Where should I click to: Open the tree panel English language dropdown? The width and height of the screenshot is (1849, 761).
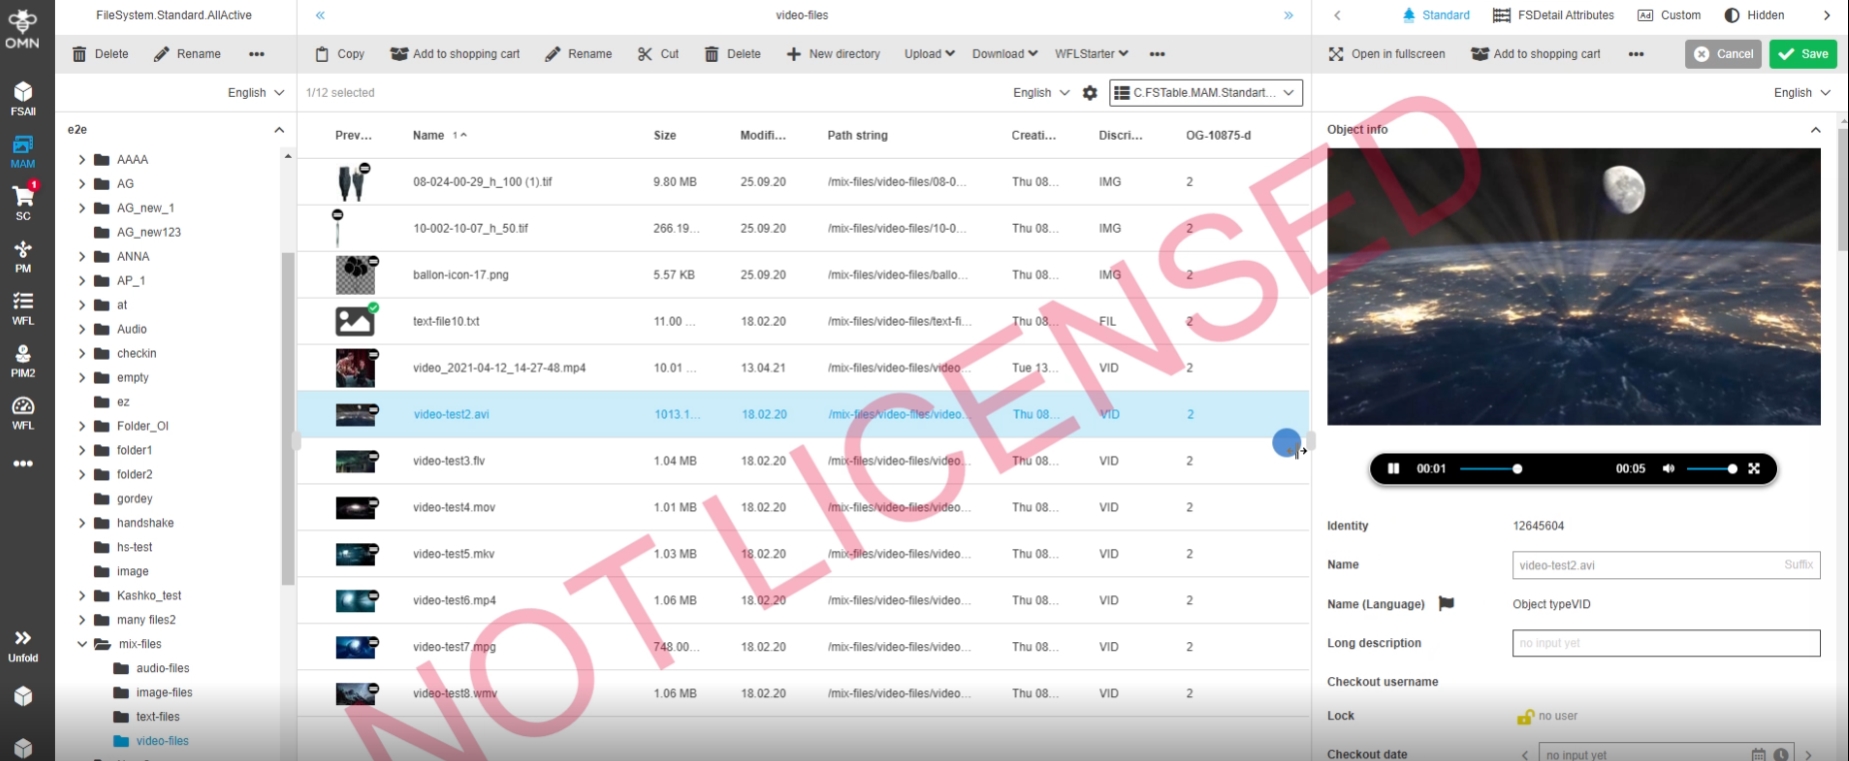(x=256, y=93)
